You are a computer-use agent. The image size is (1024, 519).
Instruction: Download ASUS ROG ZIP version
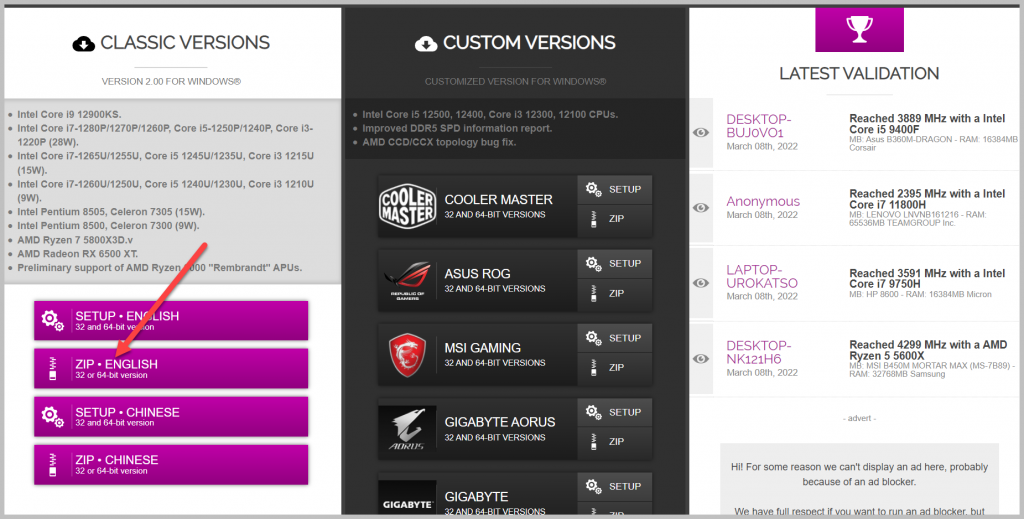pyautogui.click(x=615, y=294)
